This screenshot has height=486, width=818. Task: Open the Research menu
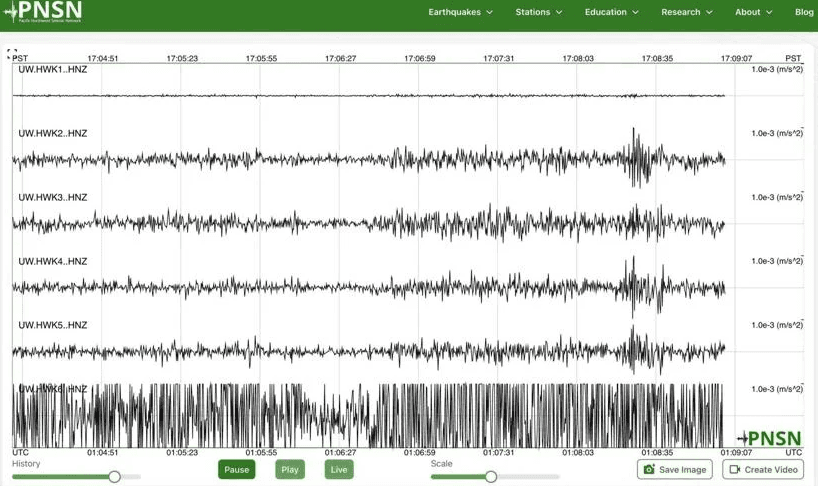686,13
